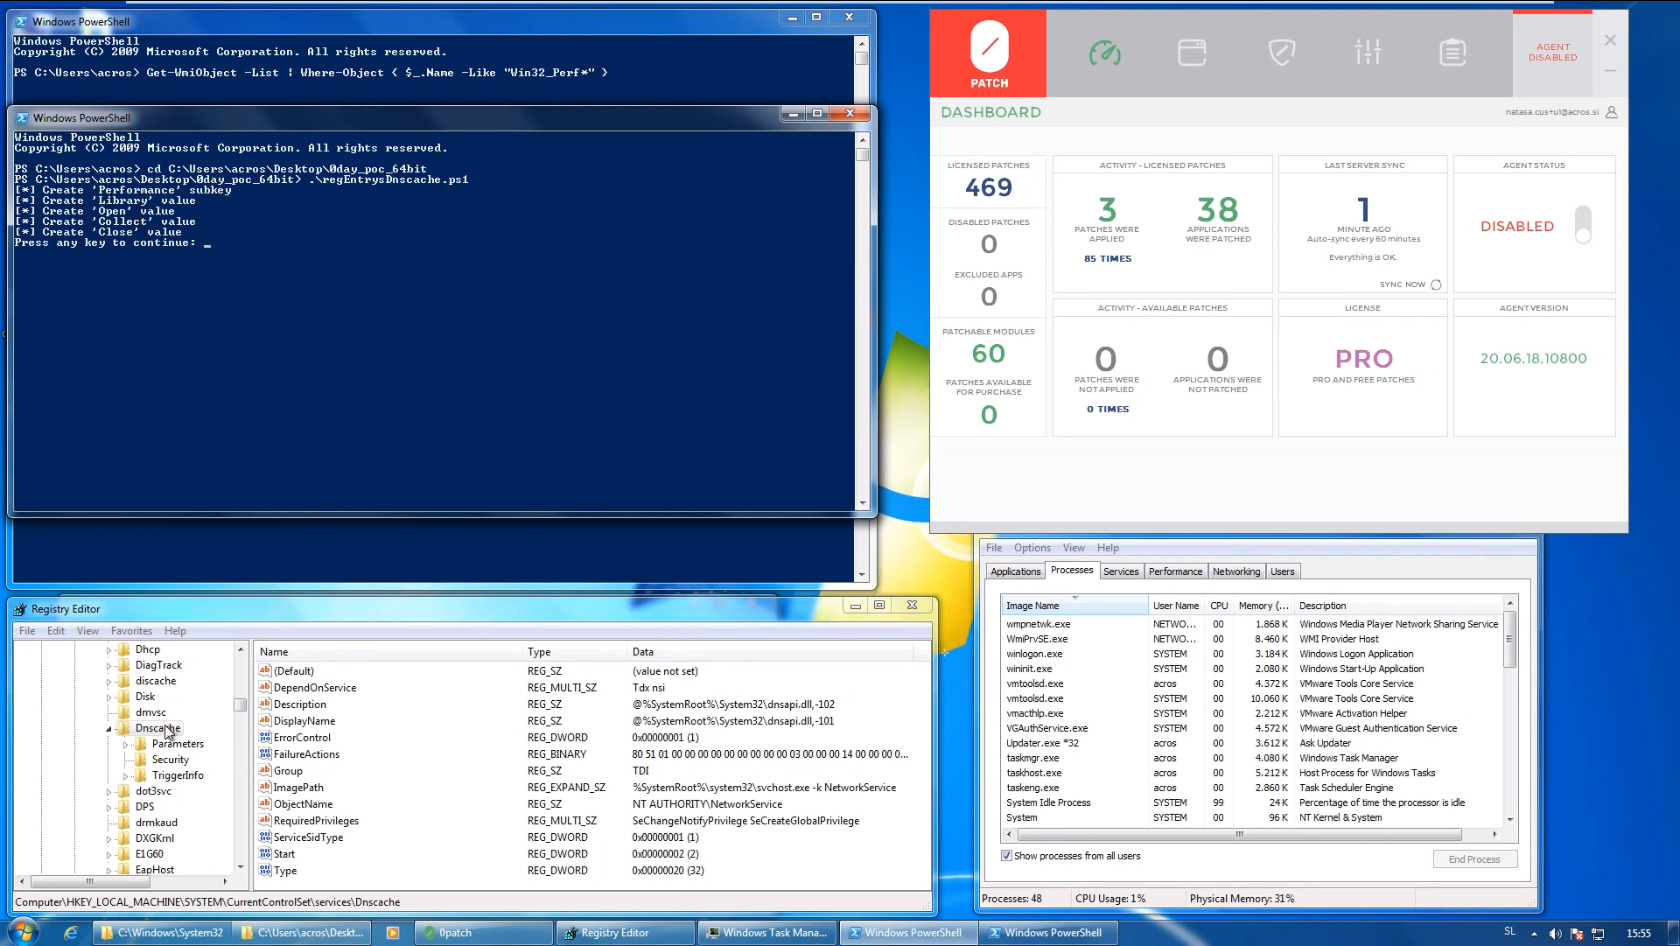Image resolution: width=1680 pixels, height=946 pixels.
Task: Open Registry Editor File menu
Action: pos(27,631)
